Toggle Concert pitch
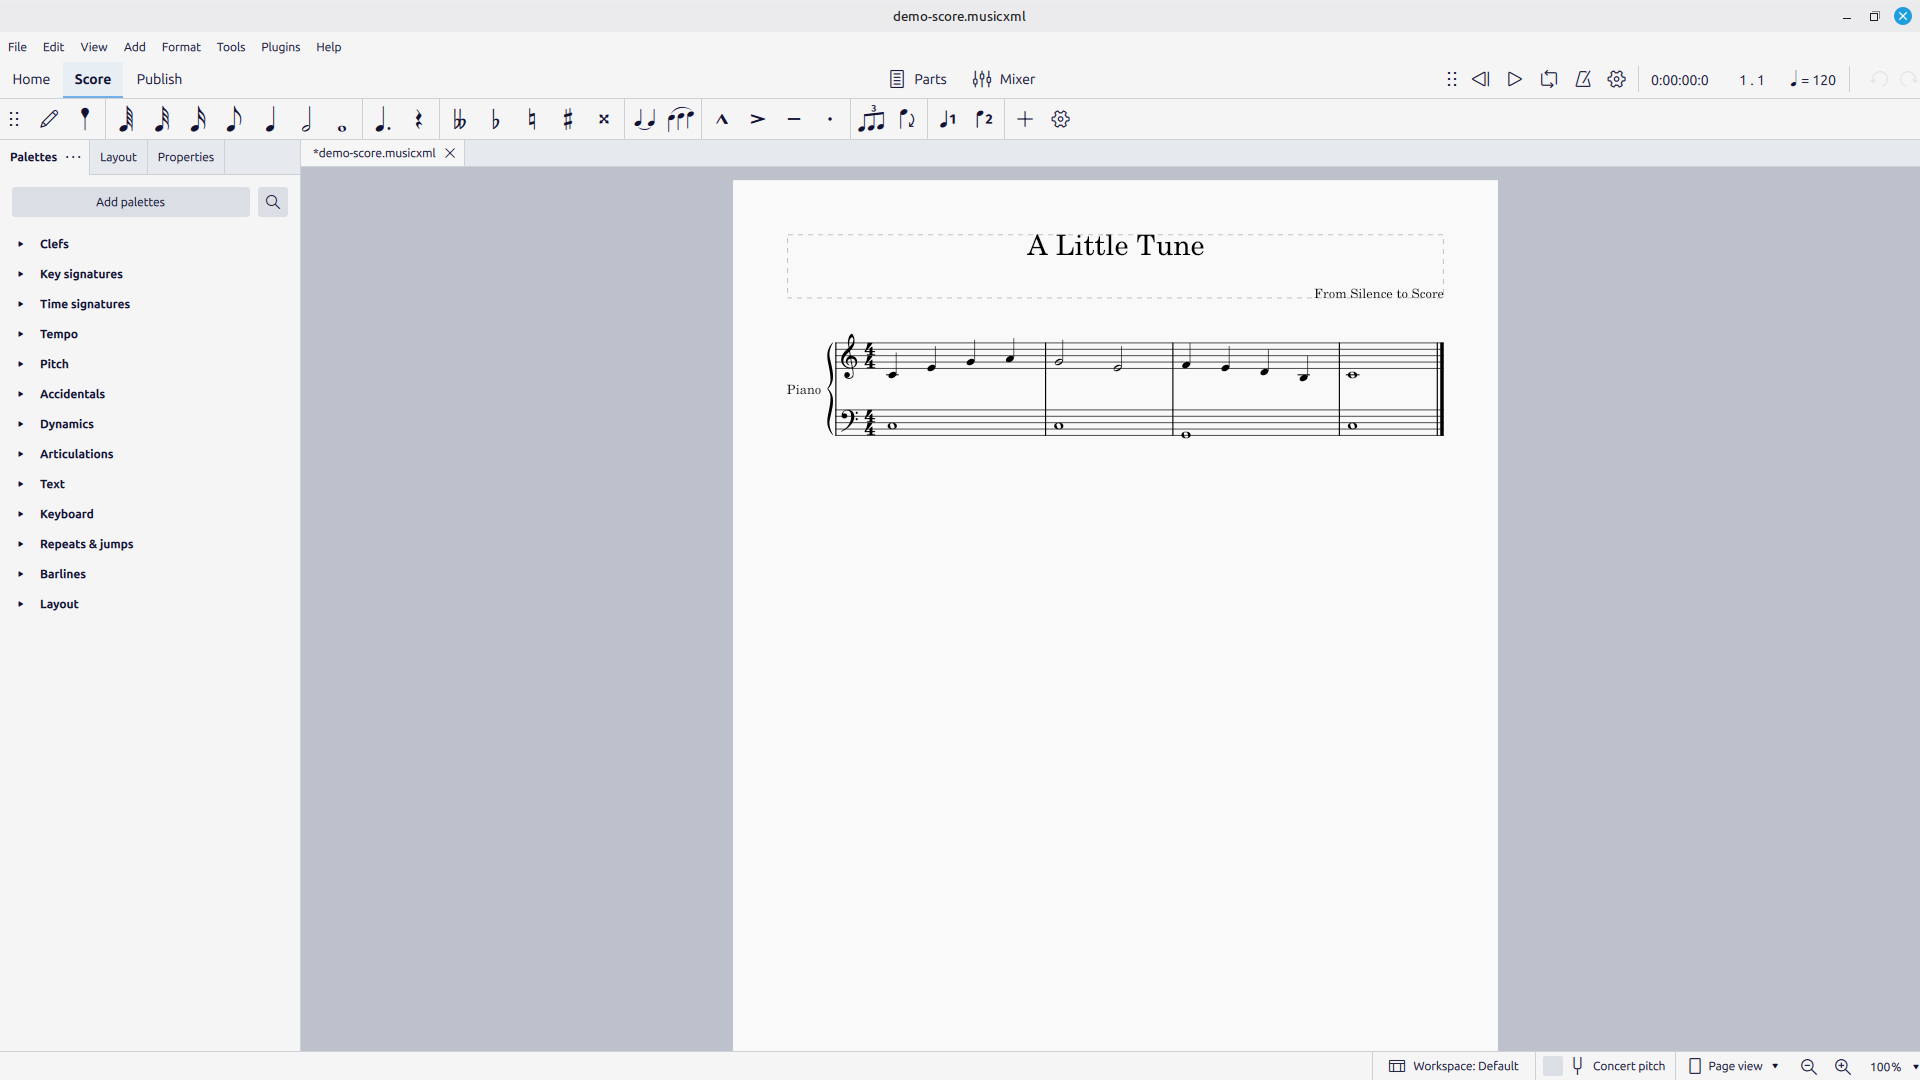 tap(1617, 1066)
